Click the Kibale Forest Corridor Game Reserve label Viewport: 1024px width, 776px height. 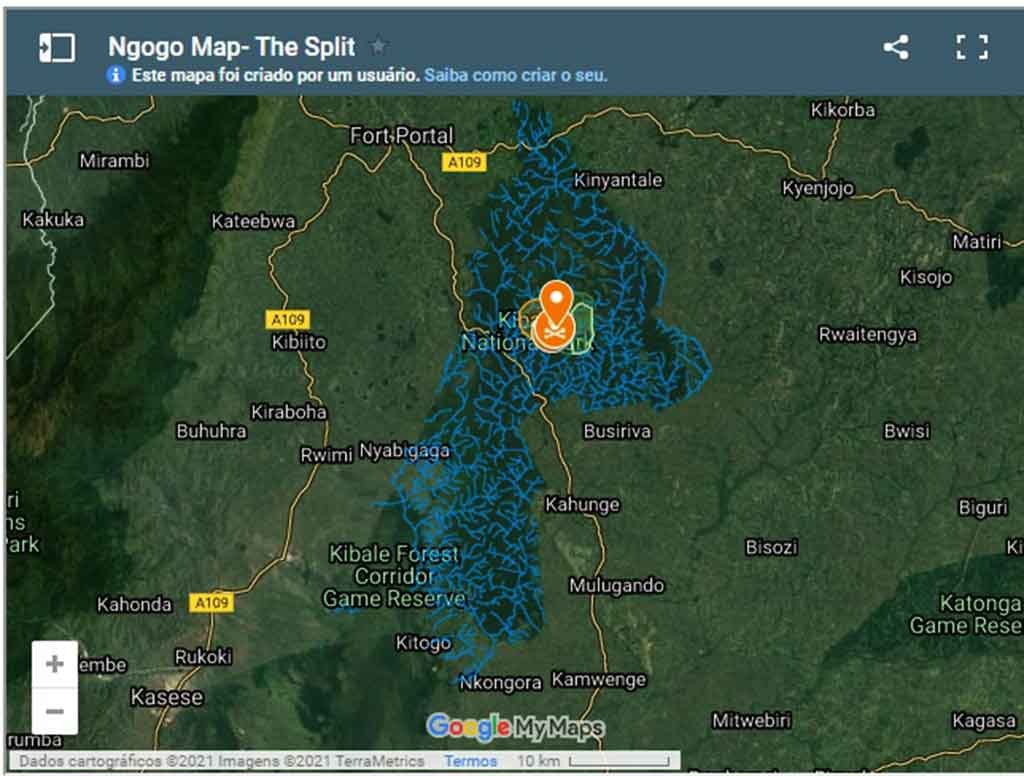click(394, 576)
